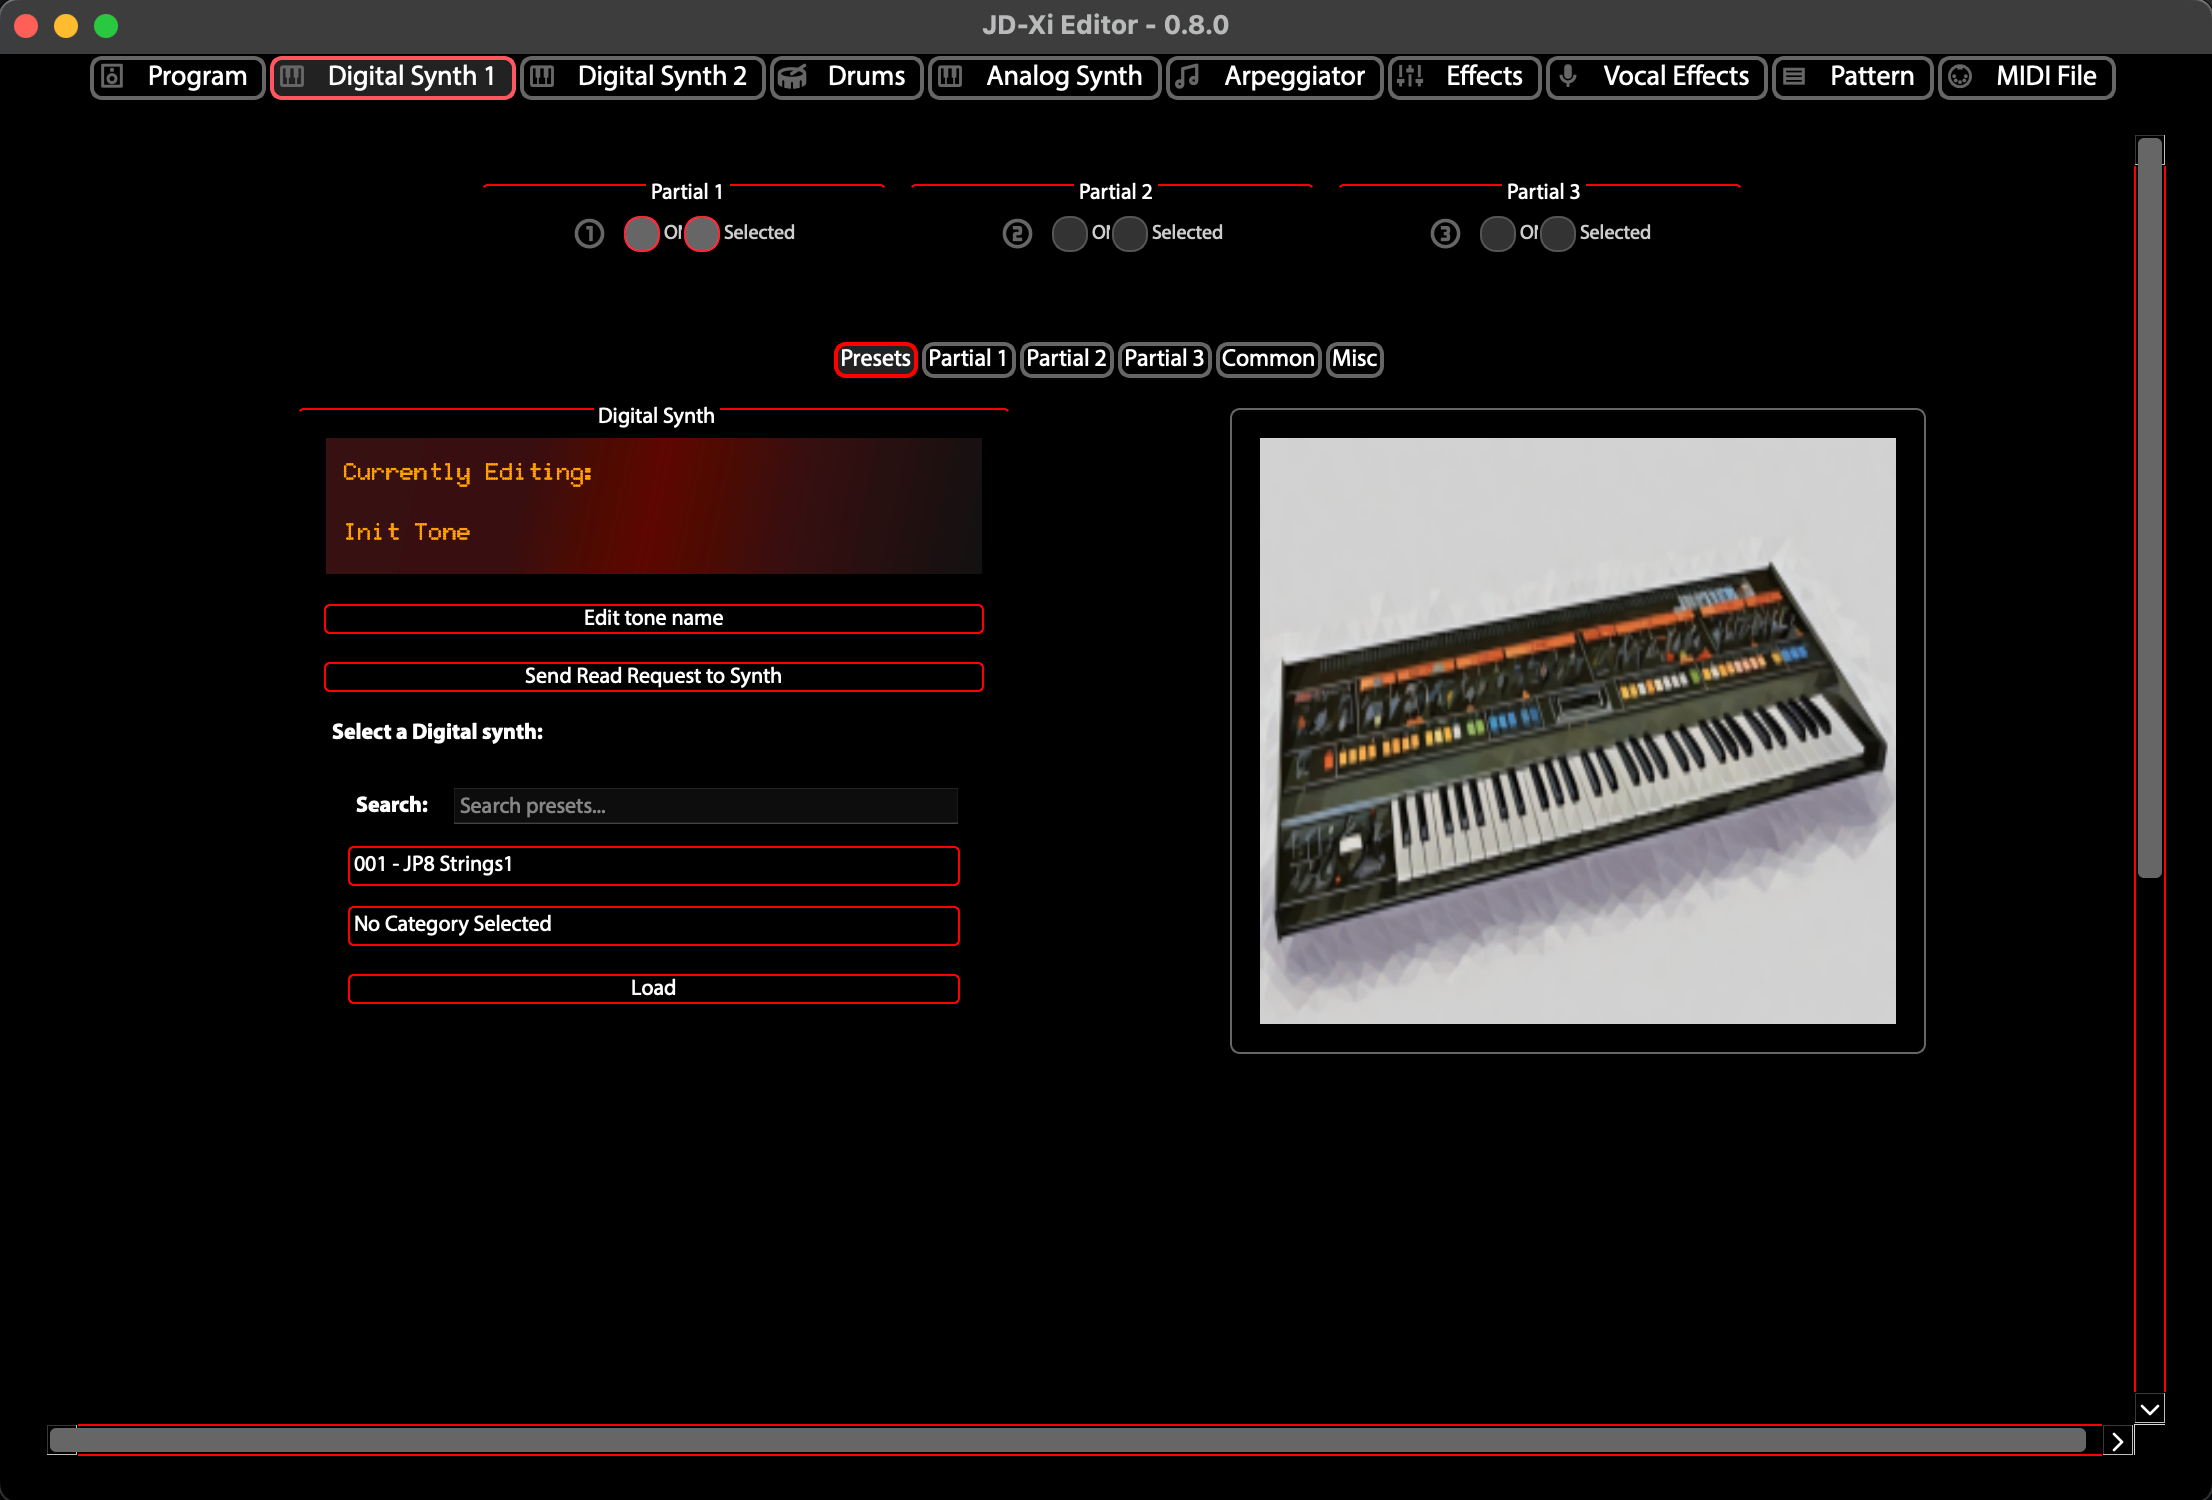Click the Analog Synth keyboard icon
This screenshot has width=2212, height=1500.
950,77
